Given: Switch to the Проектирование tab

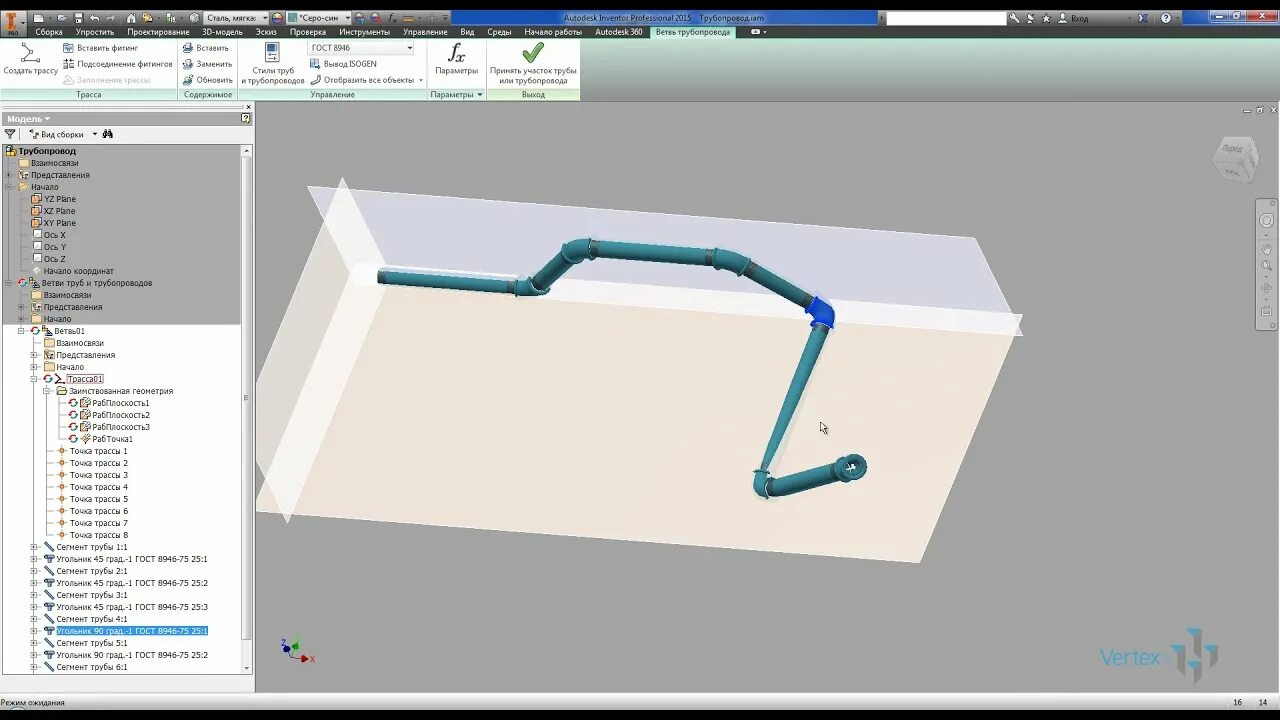Looking at the screenshot, I should click(x=158, y=32).
